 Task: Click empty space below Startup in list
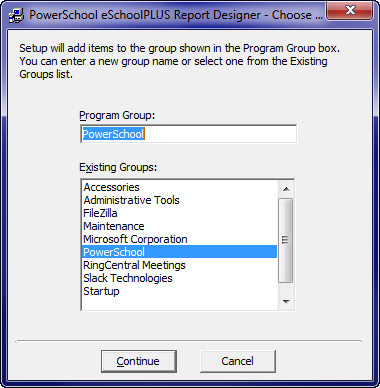pyautogui.click(x=179, y=303)
